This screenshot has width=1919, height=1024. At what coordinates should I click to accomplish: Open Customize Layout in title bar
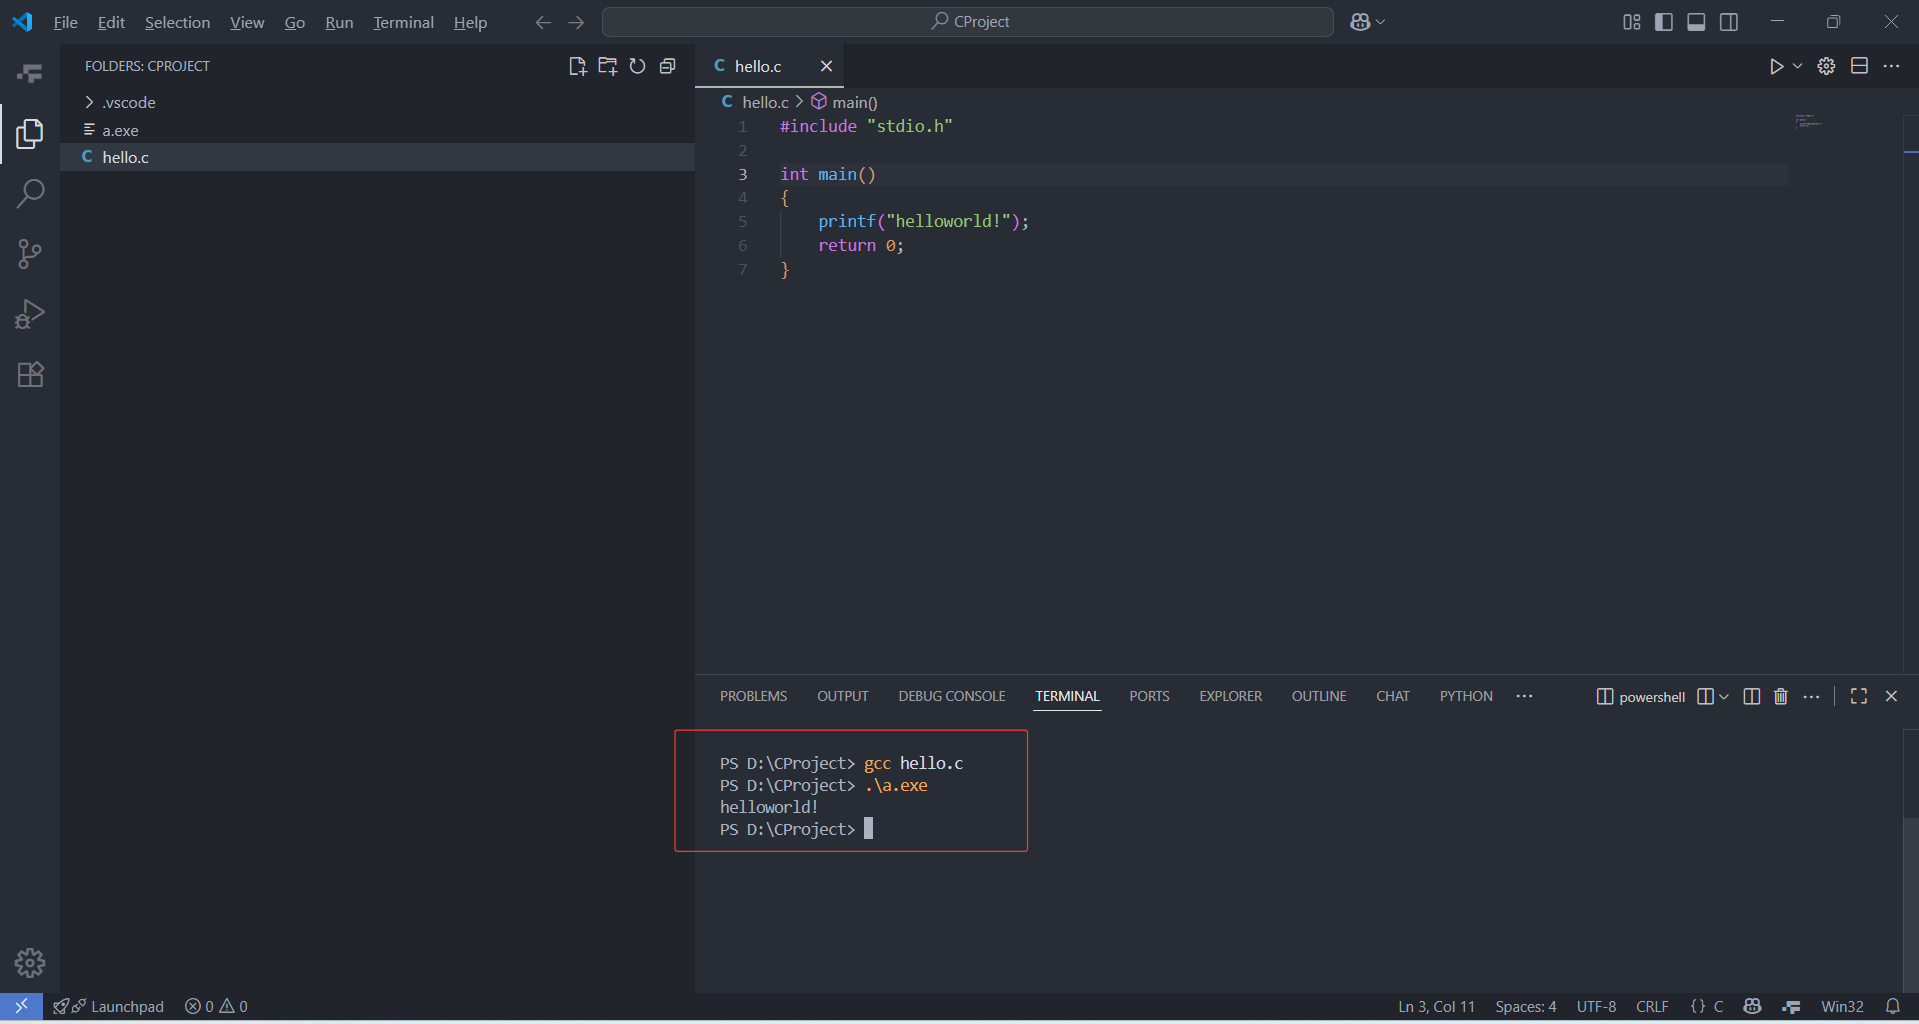(x=1631, y=22)
